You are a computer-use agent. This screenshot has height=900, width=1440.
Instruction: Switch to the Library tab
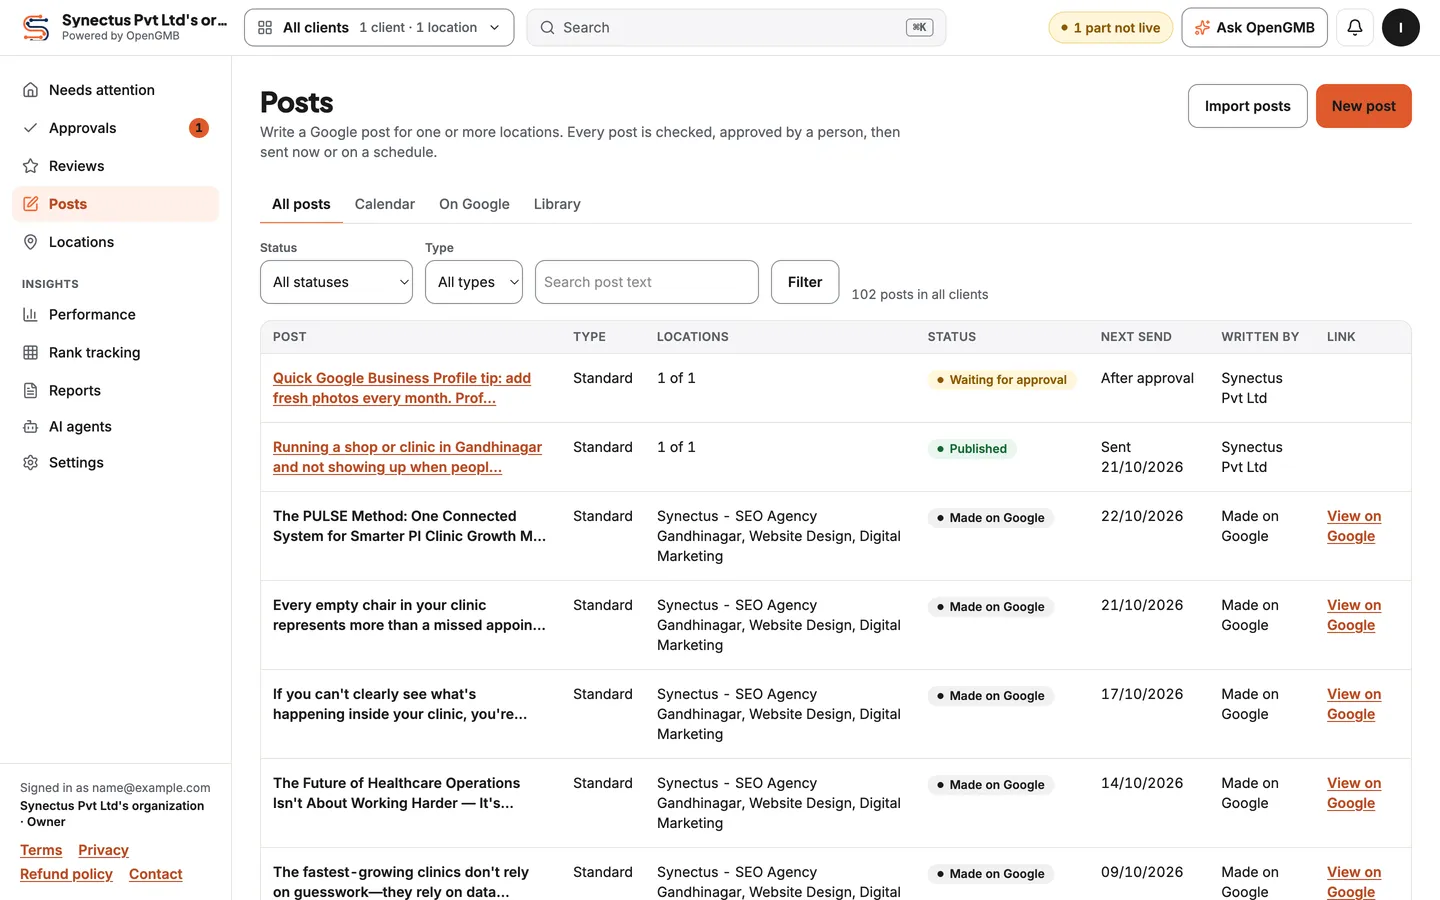coord(557,204)
